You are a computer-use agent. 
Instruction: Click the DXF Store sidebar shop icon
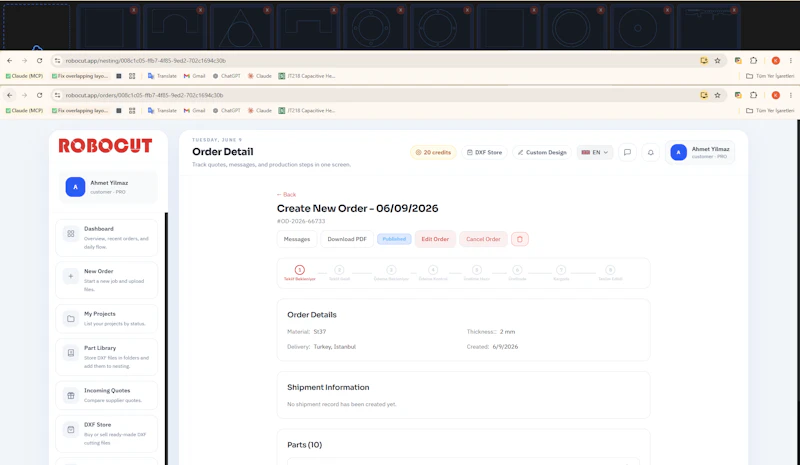71,430
